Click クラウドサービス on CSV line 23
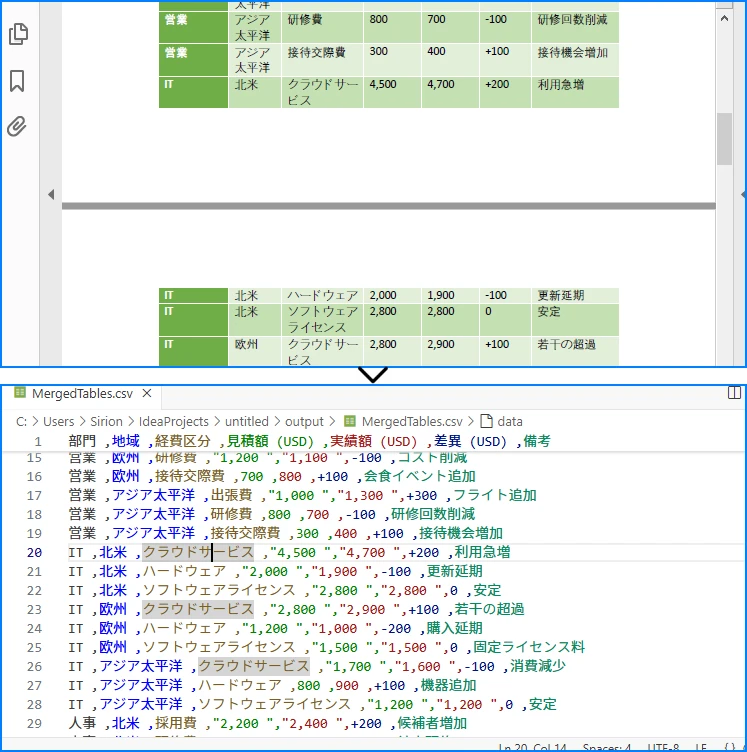The width and height of the screenshot is (747, 752). point(198,610)
